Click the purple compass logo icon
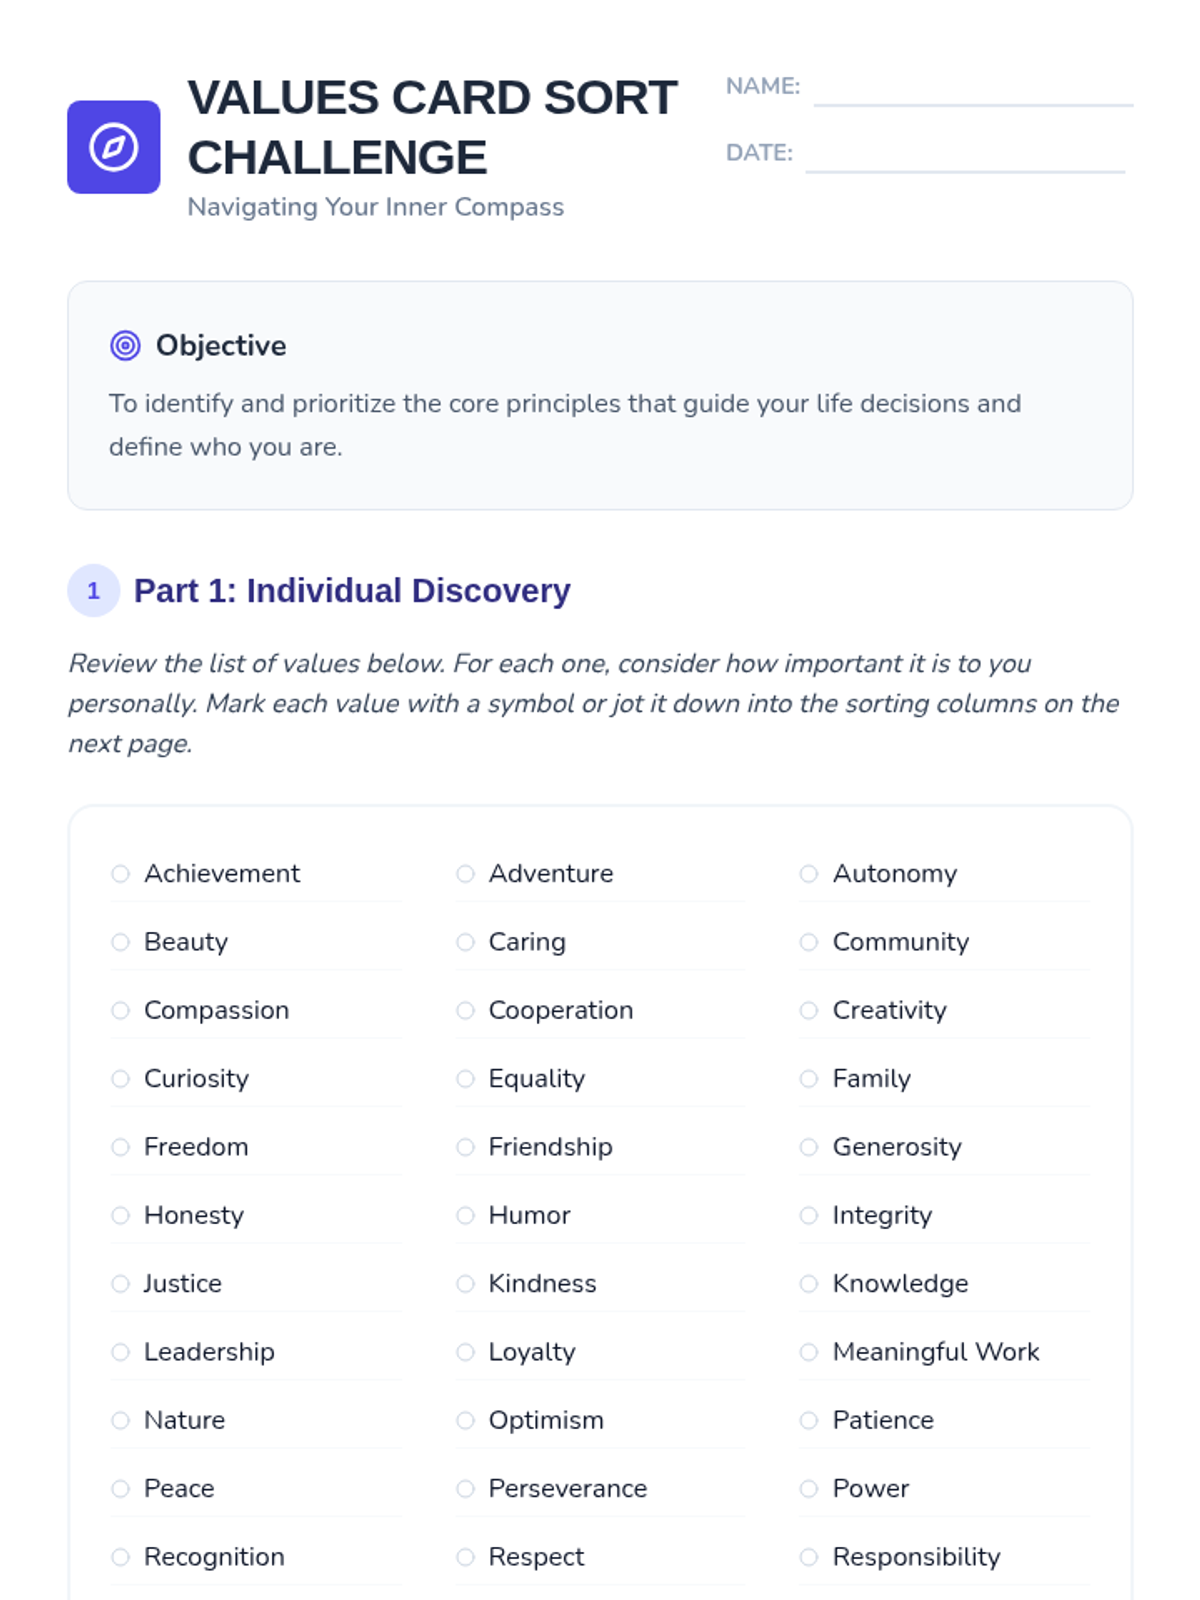Viewport: 1200px width, 1600px height. 113,147
